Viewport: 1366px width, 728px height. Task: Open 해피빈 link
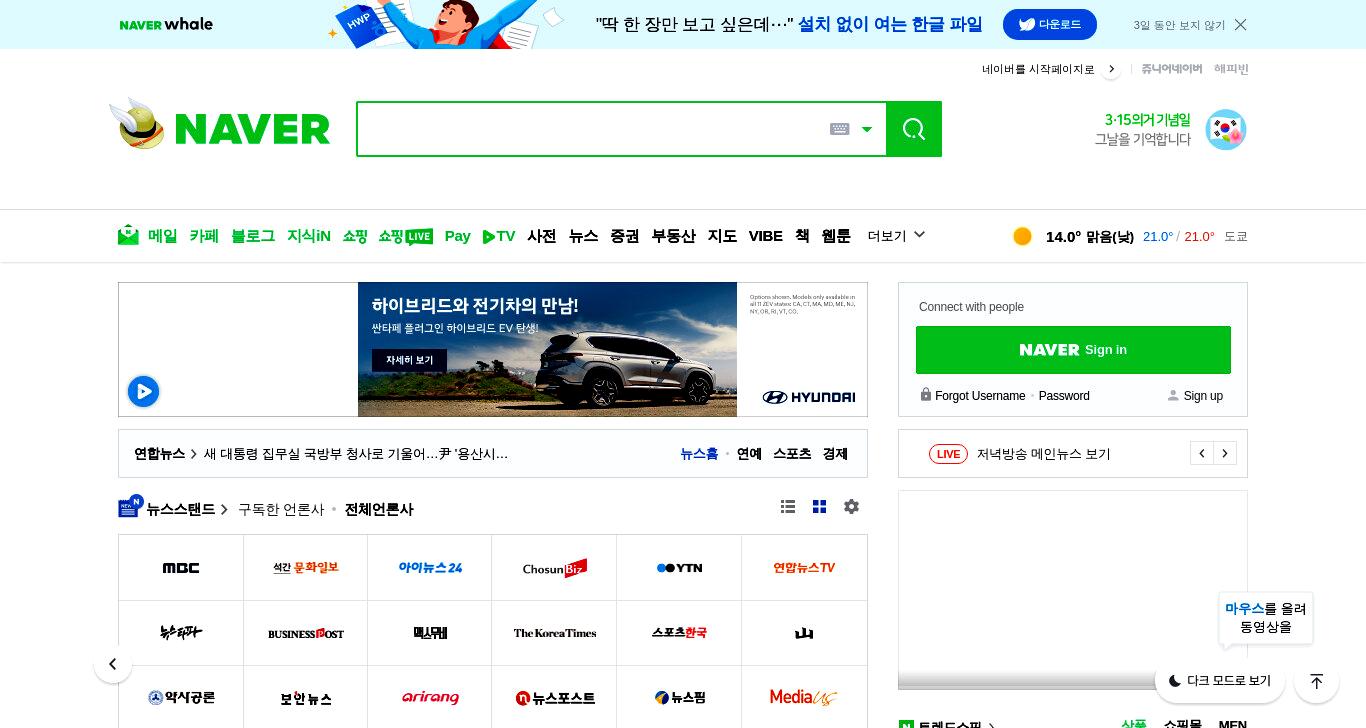pyautogui.click(x=1231, y=69)
